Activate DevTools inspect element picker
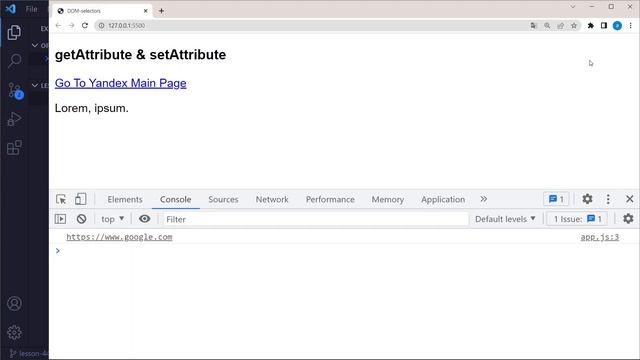The height and width of the screenshot is (360, 640). 61,199
